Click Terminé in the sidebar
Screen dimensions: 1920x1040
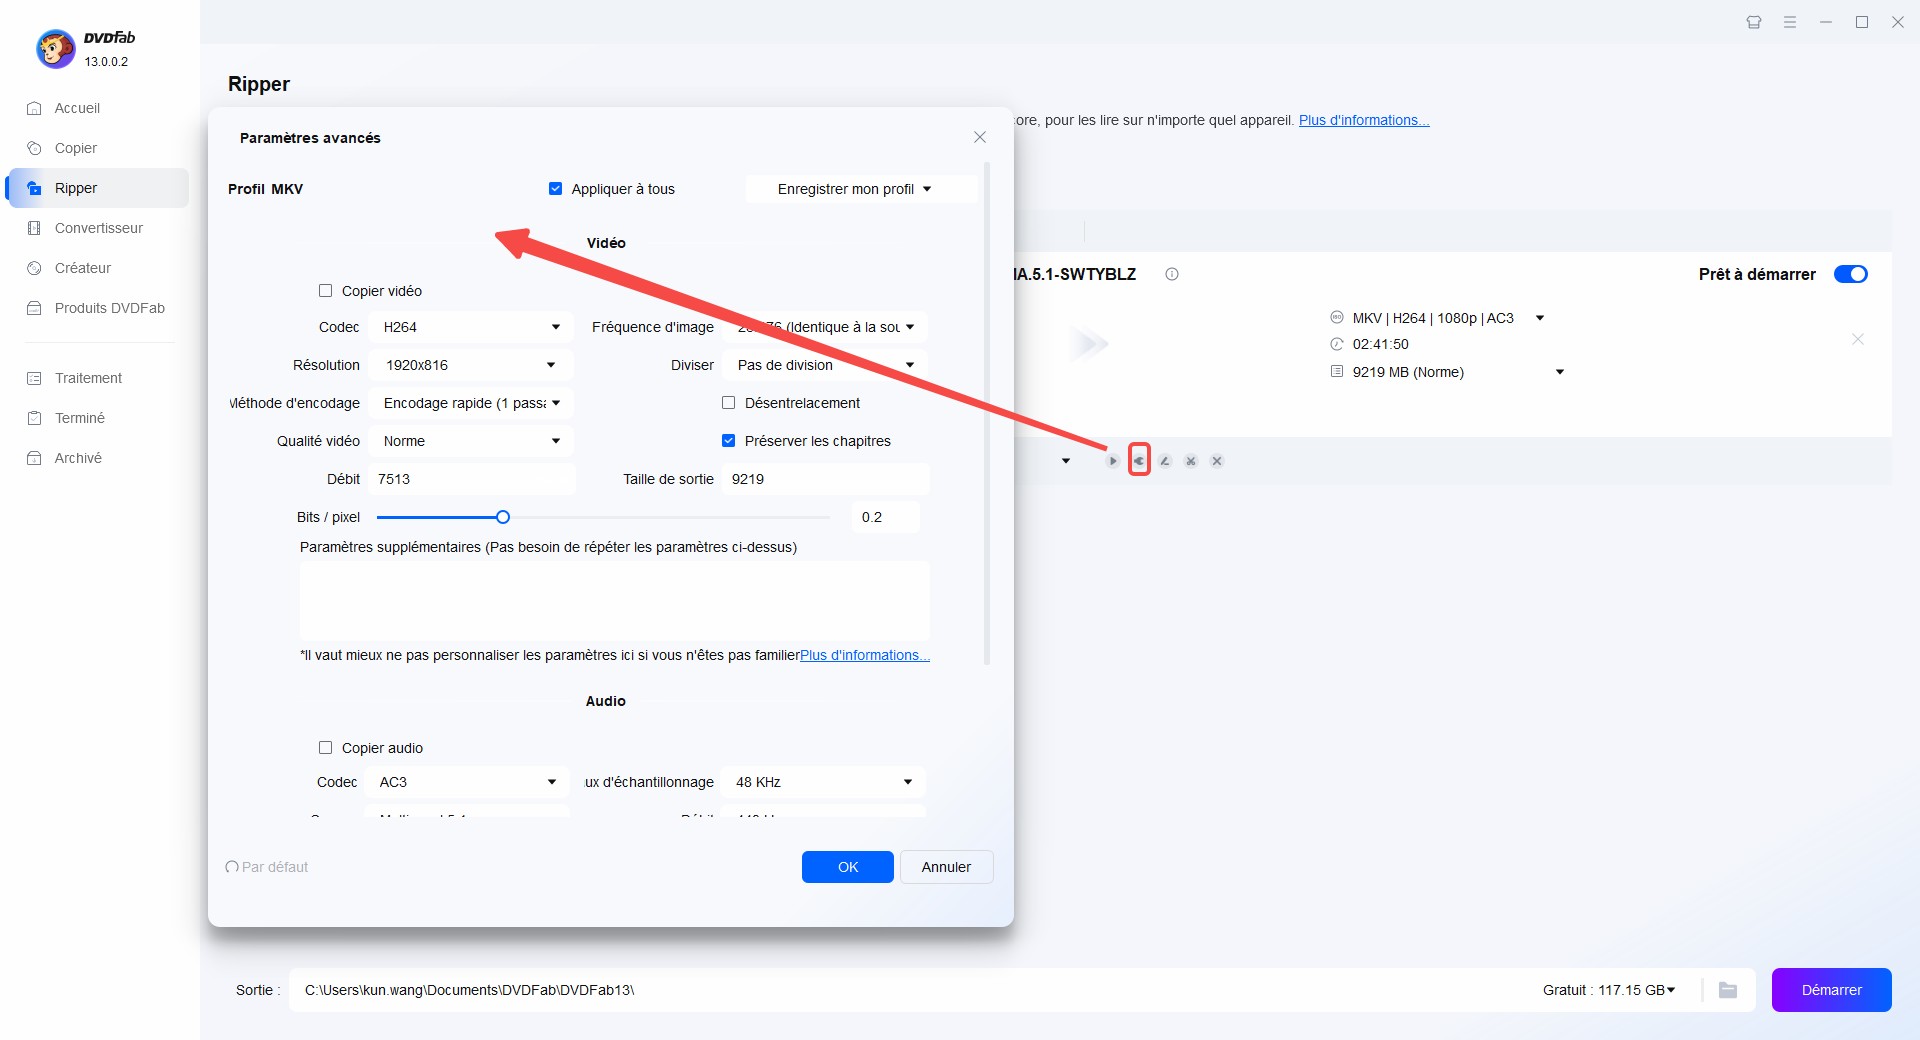point(80,418)
